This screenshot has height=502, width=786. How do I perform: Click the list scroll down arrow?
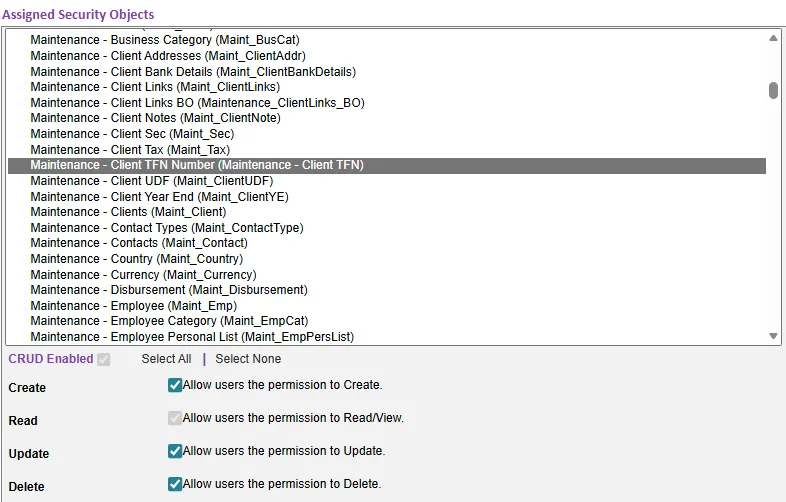[773, 336]
